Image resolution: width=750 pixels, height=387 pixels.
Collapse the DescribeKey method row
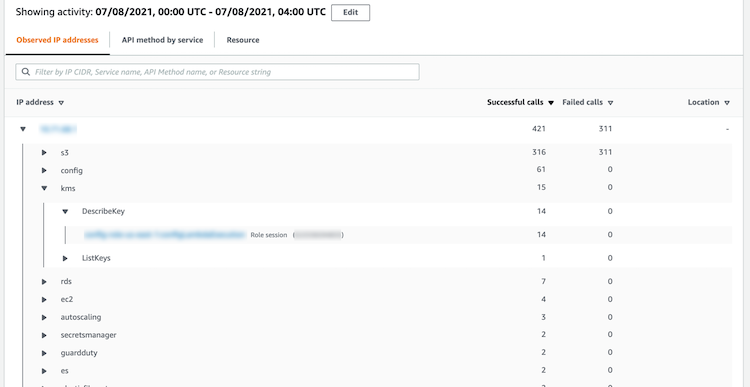pos(65,211)
